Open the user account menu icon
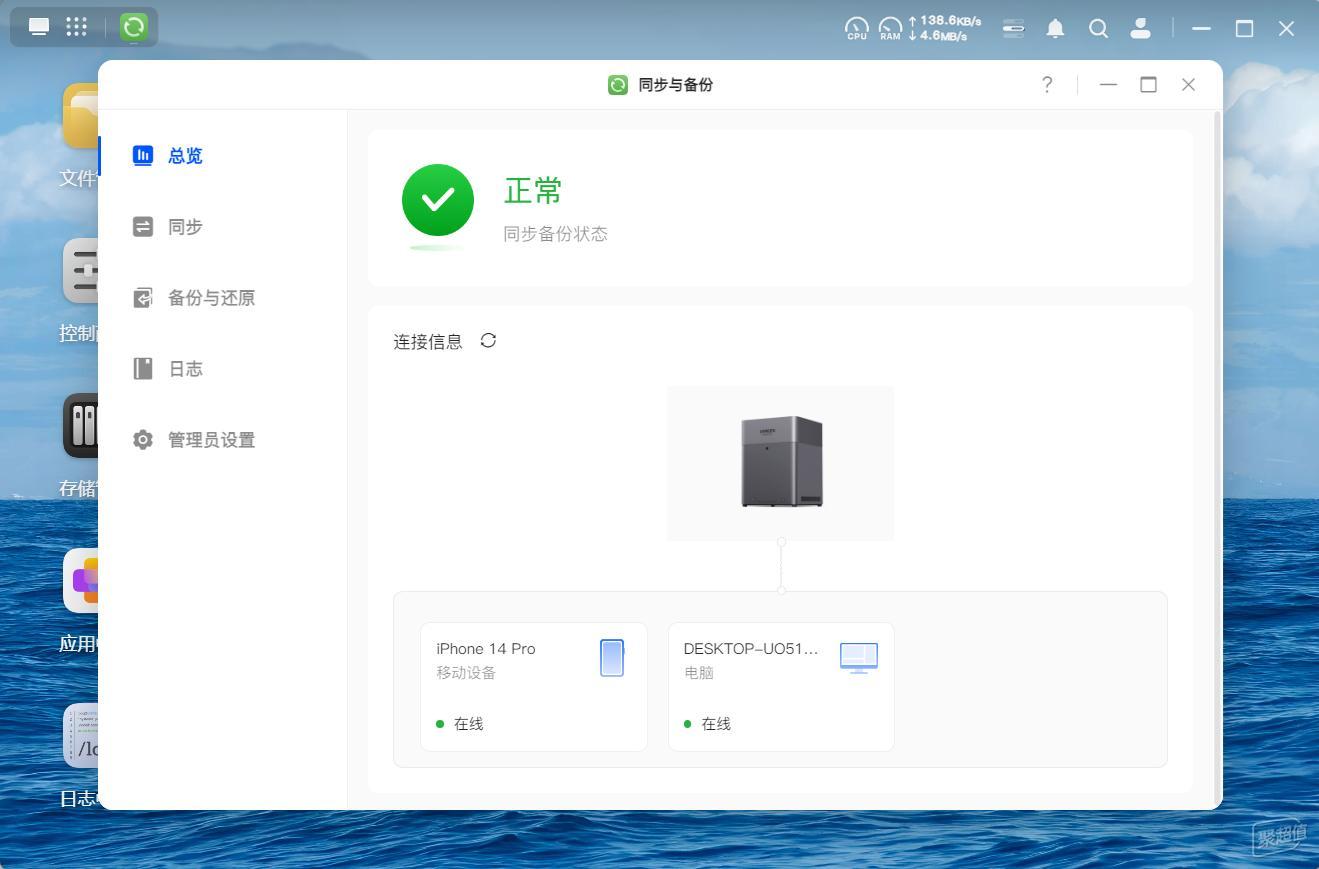Viewport: 1319px width, 869px height. pyautogui.click(x=1140, y=28)
